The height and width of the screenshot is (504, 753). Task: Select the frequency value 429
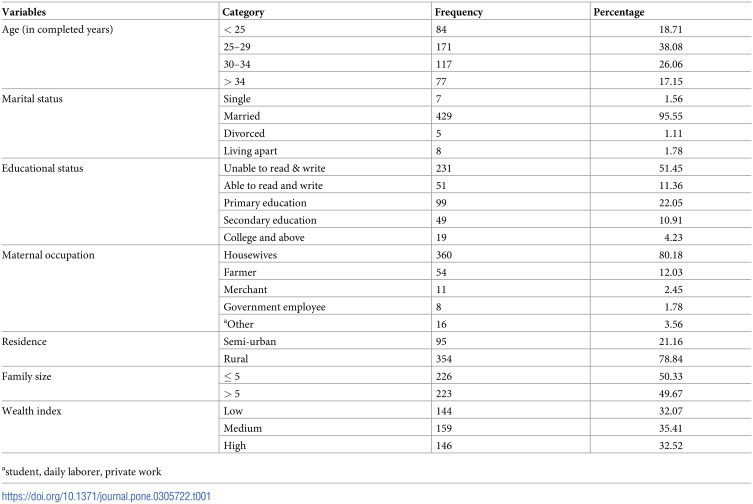click(444, 116)
